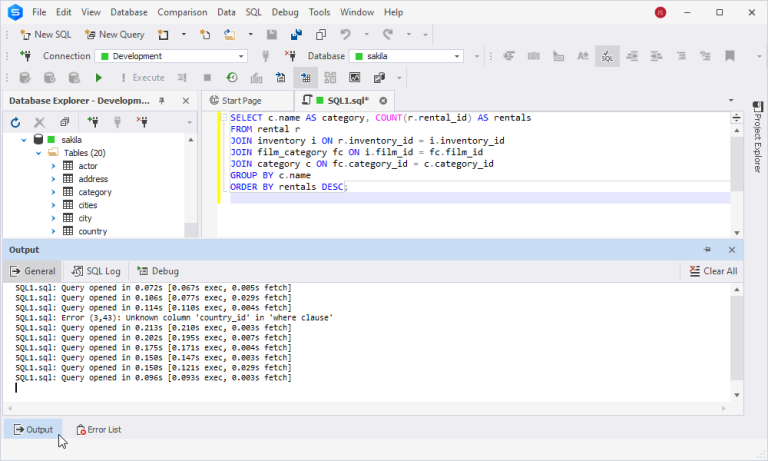Pin the Output panel with pushpin icon
Viewport: 768px width, 461px height.
coord(708,249)
